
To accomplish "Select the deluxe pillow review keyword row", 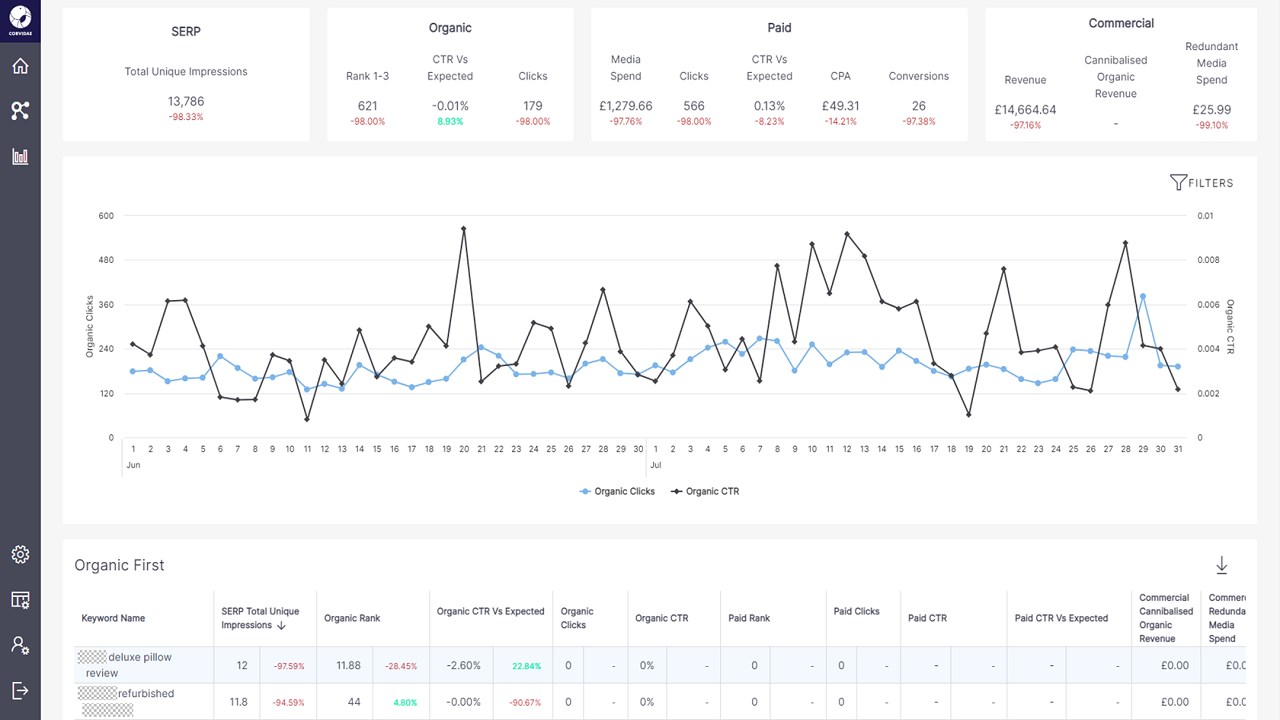I will pos(660,665).
